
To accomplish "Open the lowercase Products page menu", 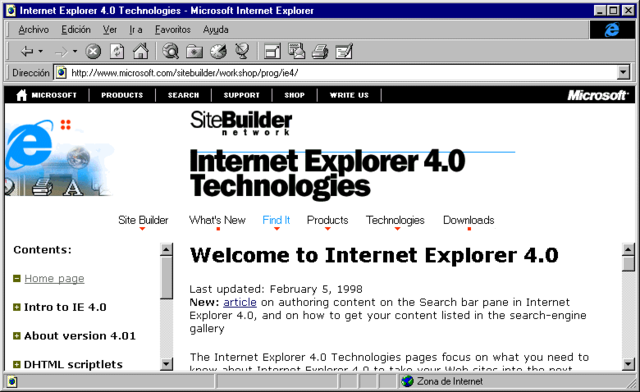I will [327, 220].
